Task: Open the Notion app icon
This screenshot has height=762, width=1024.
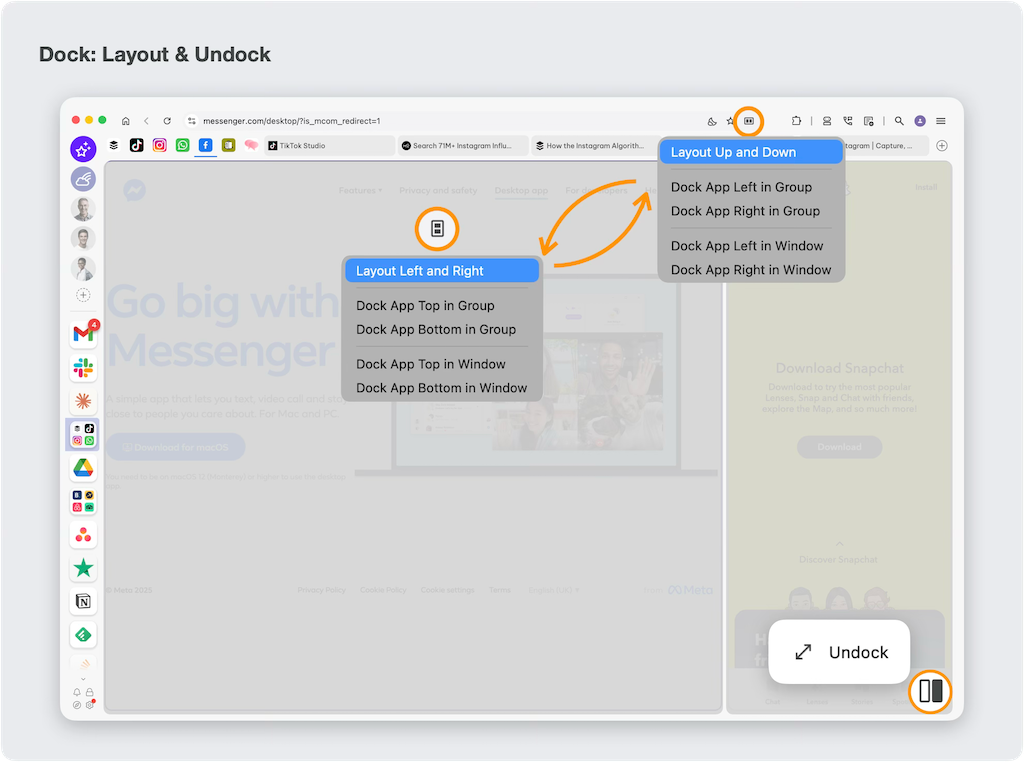Action: tap(83, 601)
